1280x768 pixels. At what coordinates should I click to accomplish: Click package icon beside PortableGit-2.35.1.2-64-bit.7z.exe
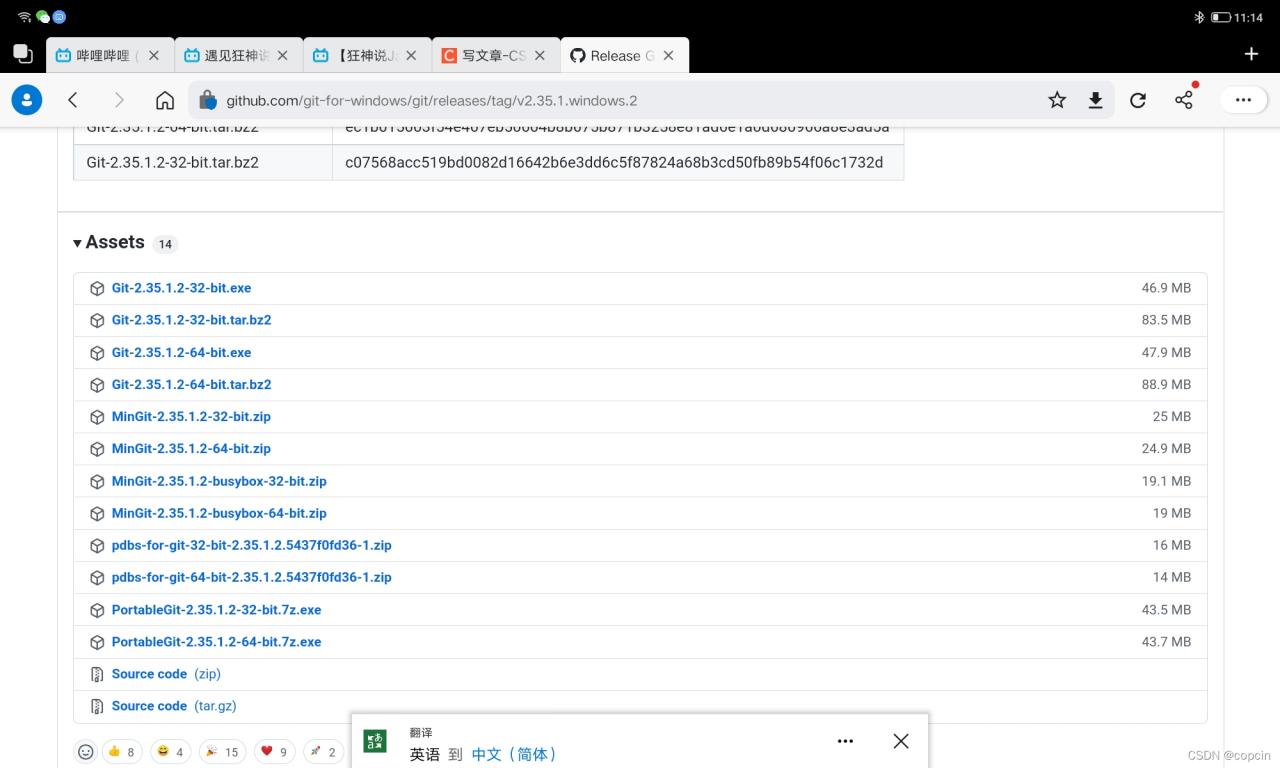click(97, 642)
